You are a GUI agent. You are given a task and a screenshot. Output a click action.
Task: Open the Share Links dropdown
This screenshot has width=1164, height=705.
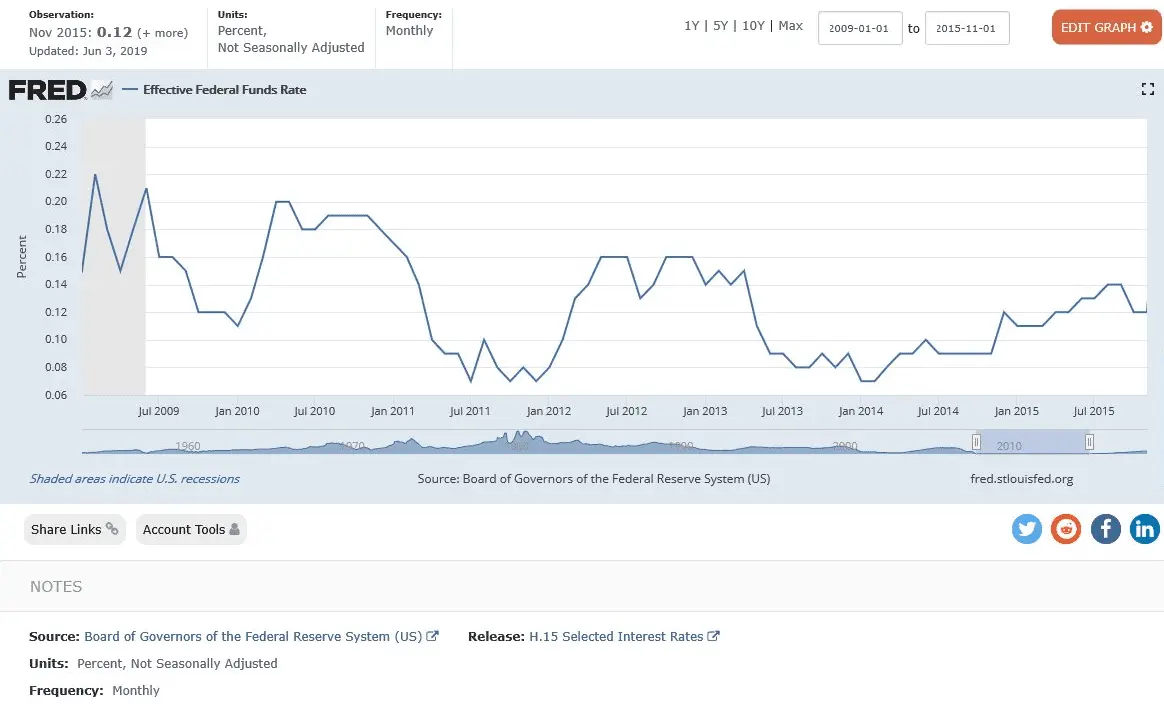(x=74, y=529)
